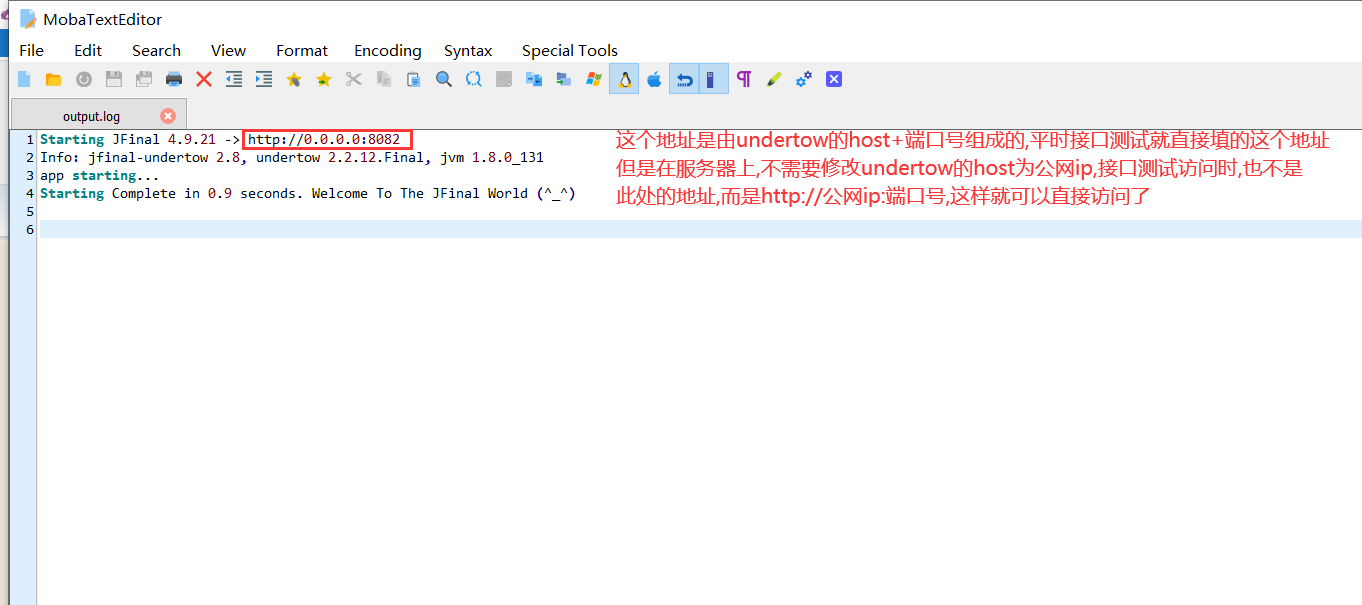Image resolution: width=1362 pixels, height=605 pixels.
Task: Create a new file
Action: click(23, 78)
